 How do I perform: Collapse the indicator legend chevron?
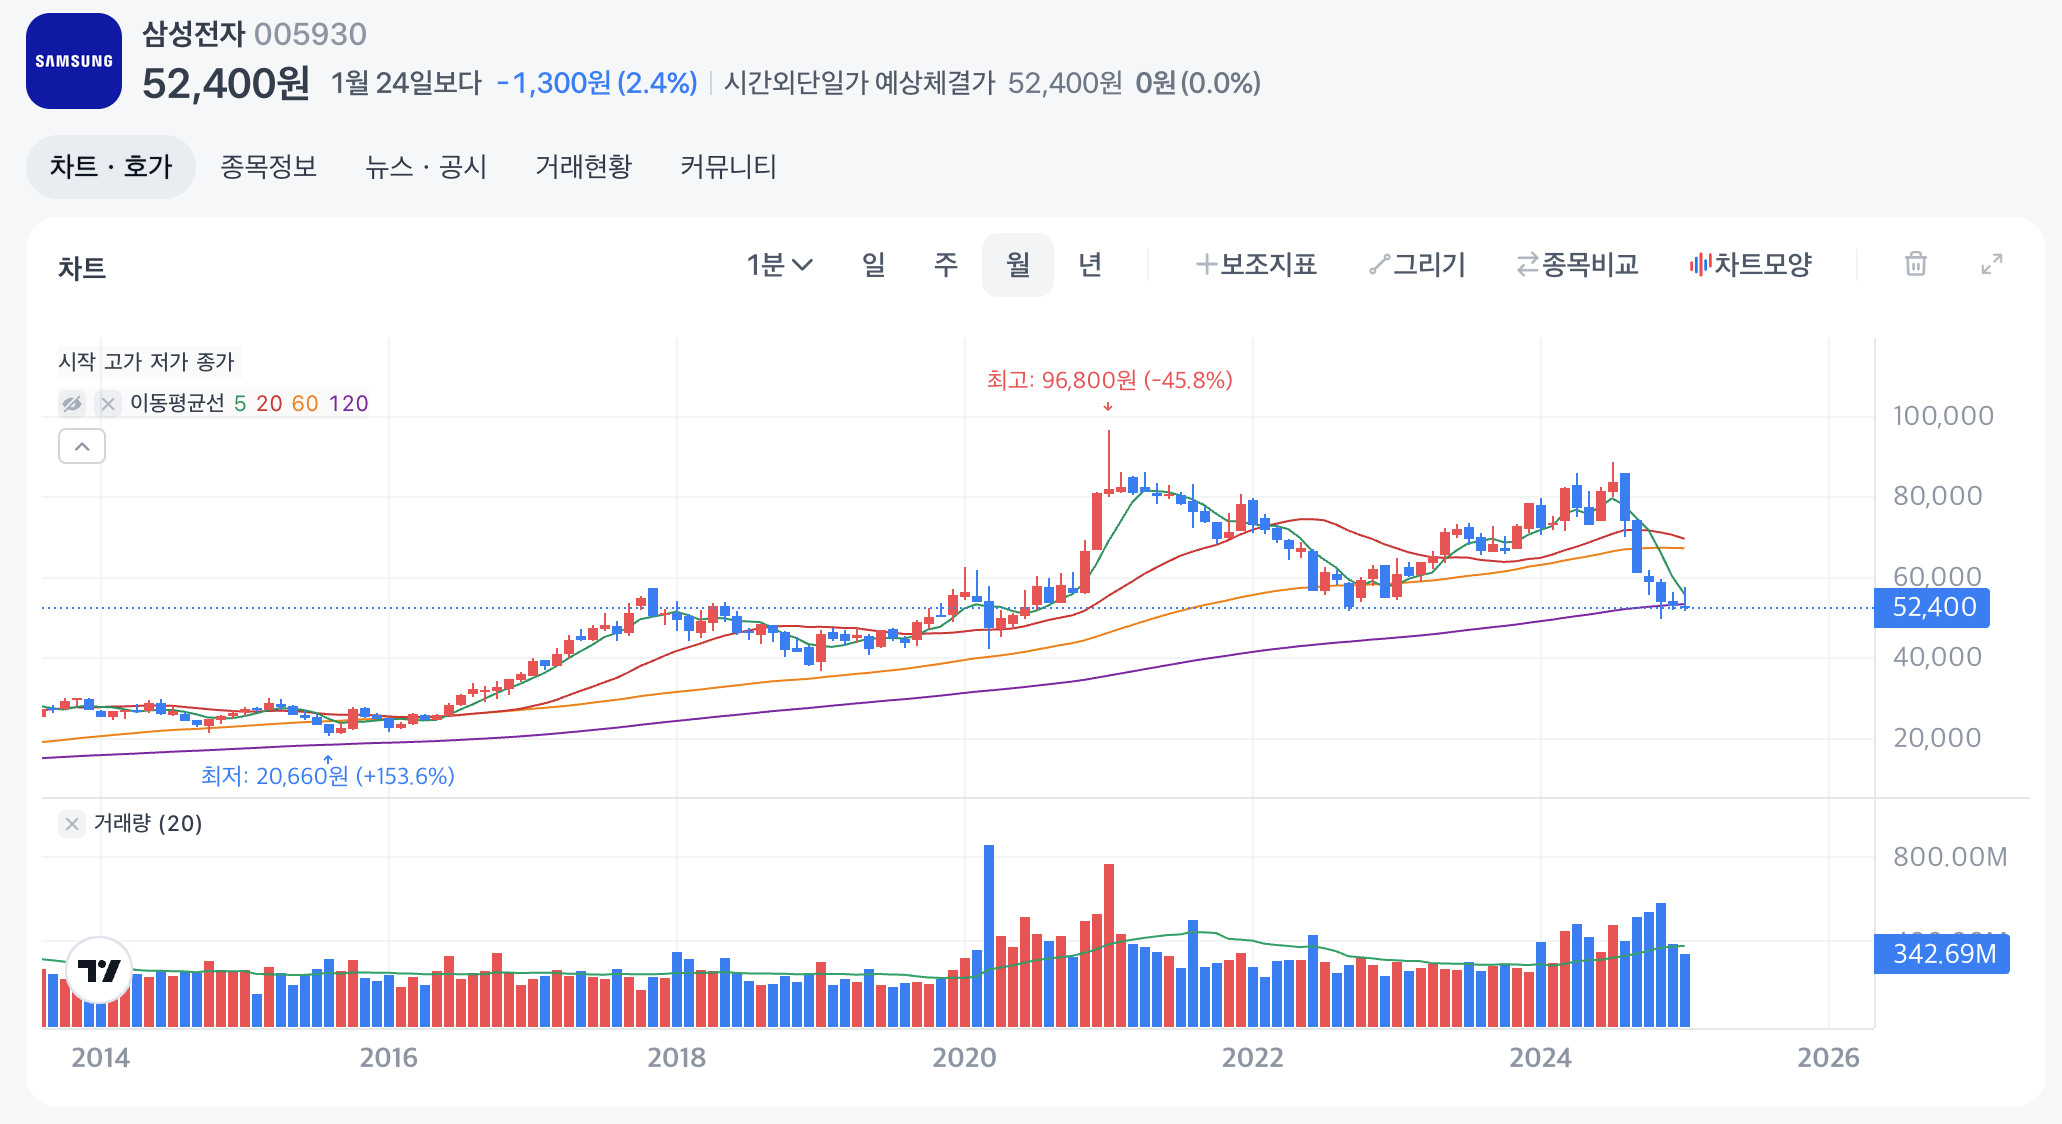pyautogui.click(x=82, y=446)
